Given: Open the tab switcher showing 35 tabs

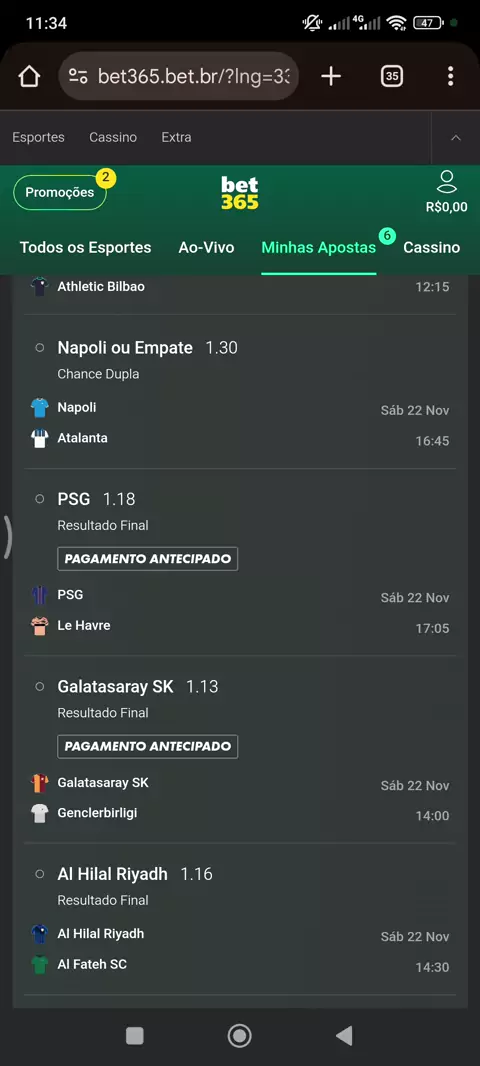Looking at the screenshot, I should pyautogui.click(x=392, y=76).
